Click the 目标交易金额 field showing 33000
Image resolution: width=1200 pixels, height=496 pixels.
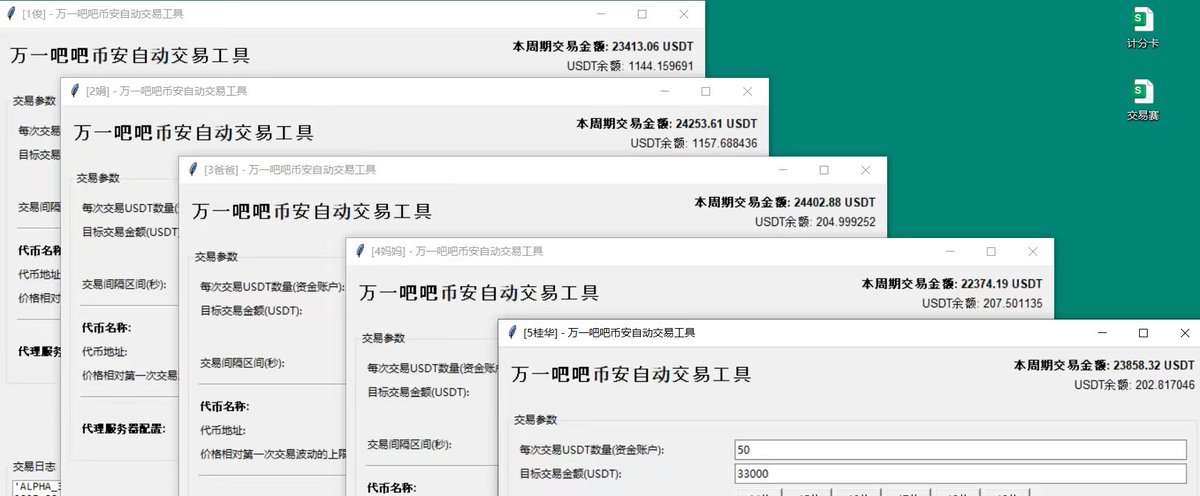pyautogui.click(x=961, y=474)
